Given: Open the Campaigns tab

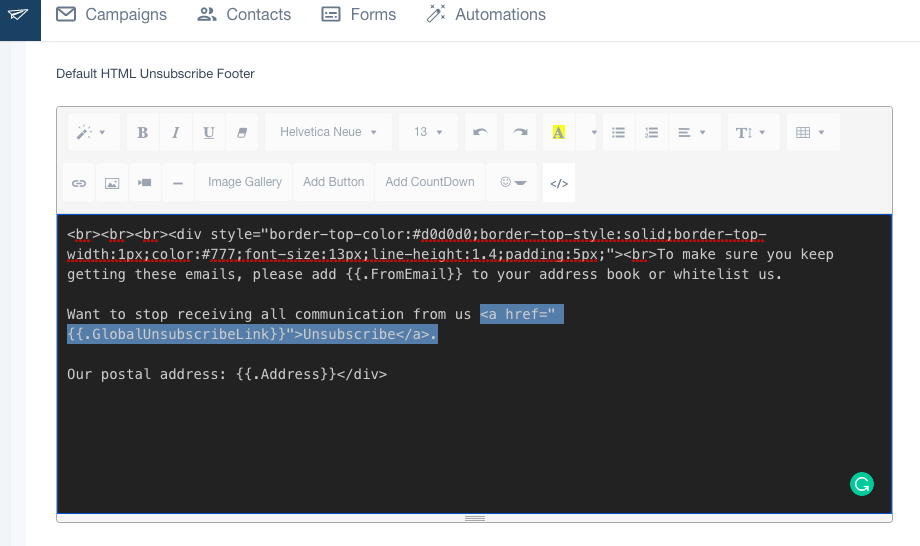Looking at the screenshot, I should pyautogui.click(x=111, y=14).
